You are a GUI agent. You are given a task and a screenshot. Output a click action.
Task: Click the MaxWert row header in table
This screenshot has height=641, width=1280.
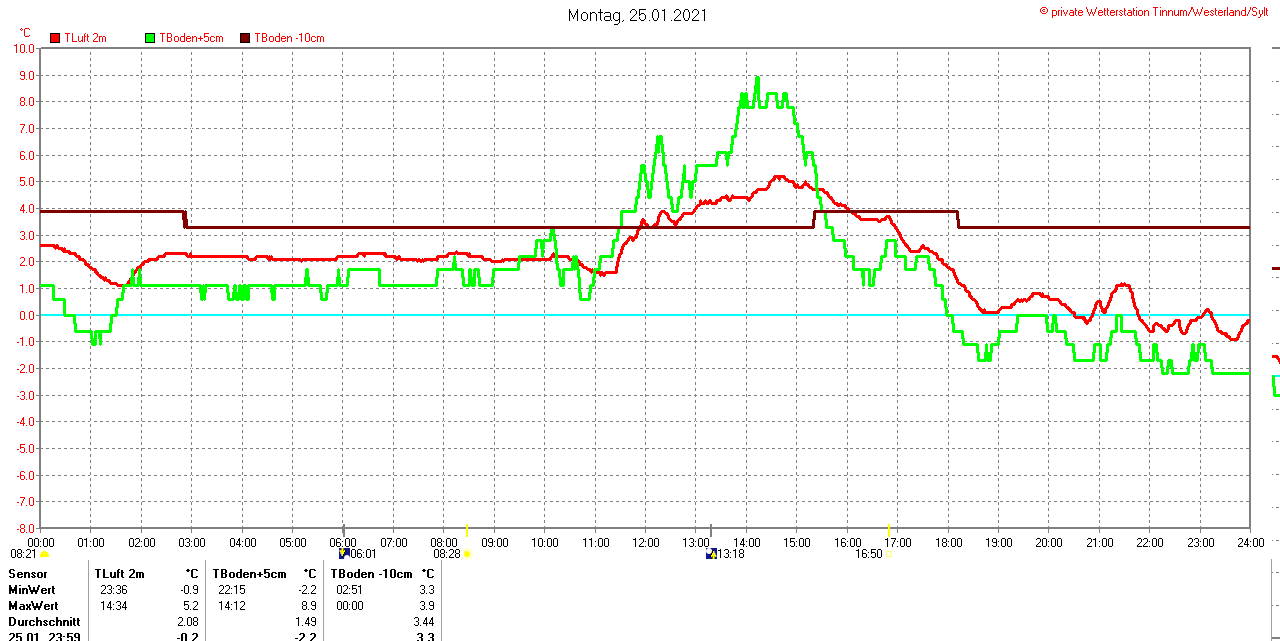tap(34, 606)
